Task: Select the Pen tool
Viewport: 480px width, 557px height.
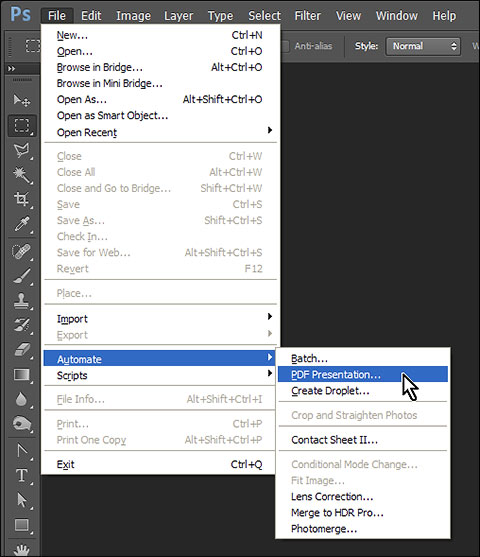Action: click(22, 451)
